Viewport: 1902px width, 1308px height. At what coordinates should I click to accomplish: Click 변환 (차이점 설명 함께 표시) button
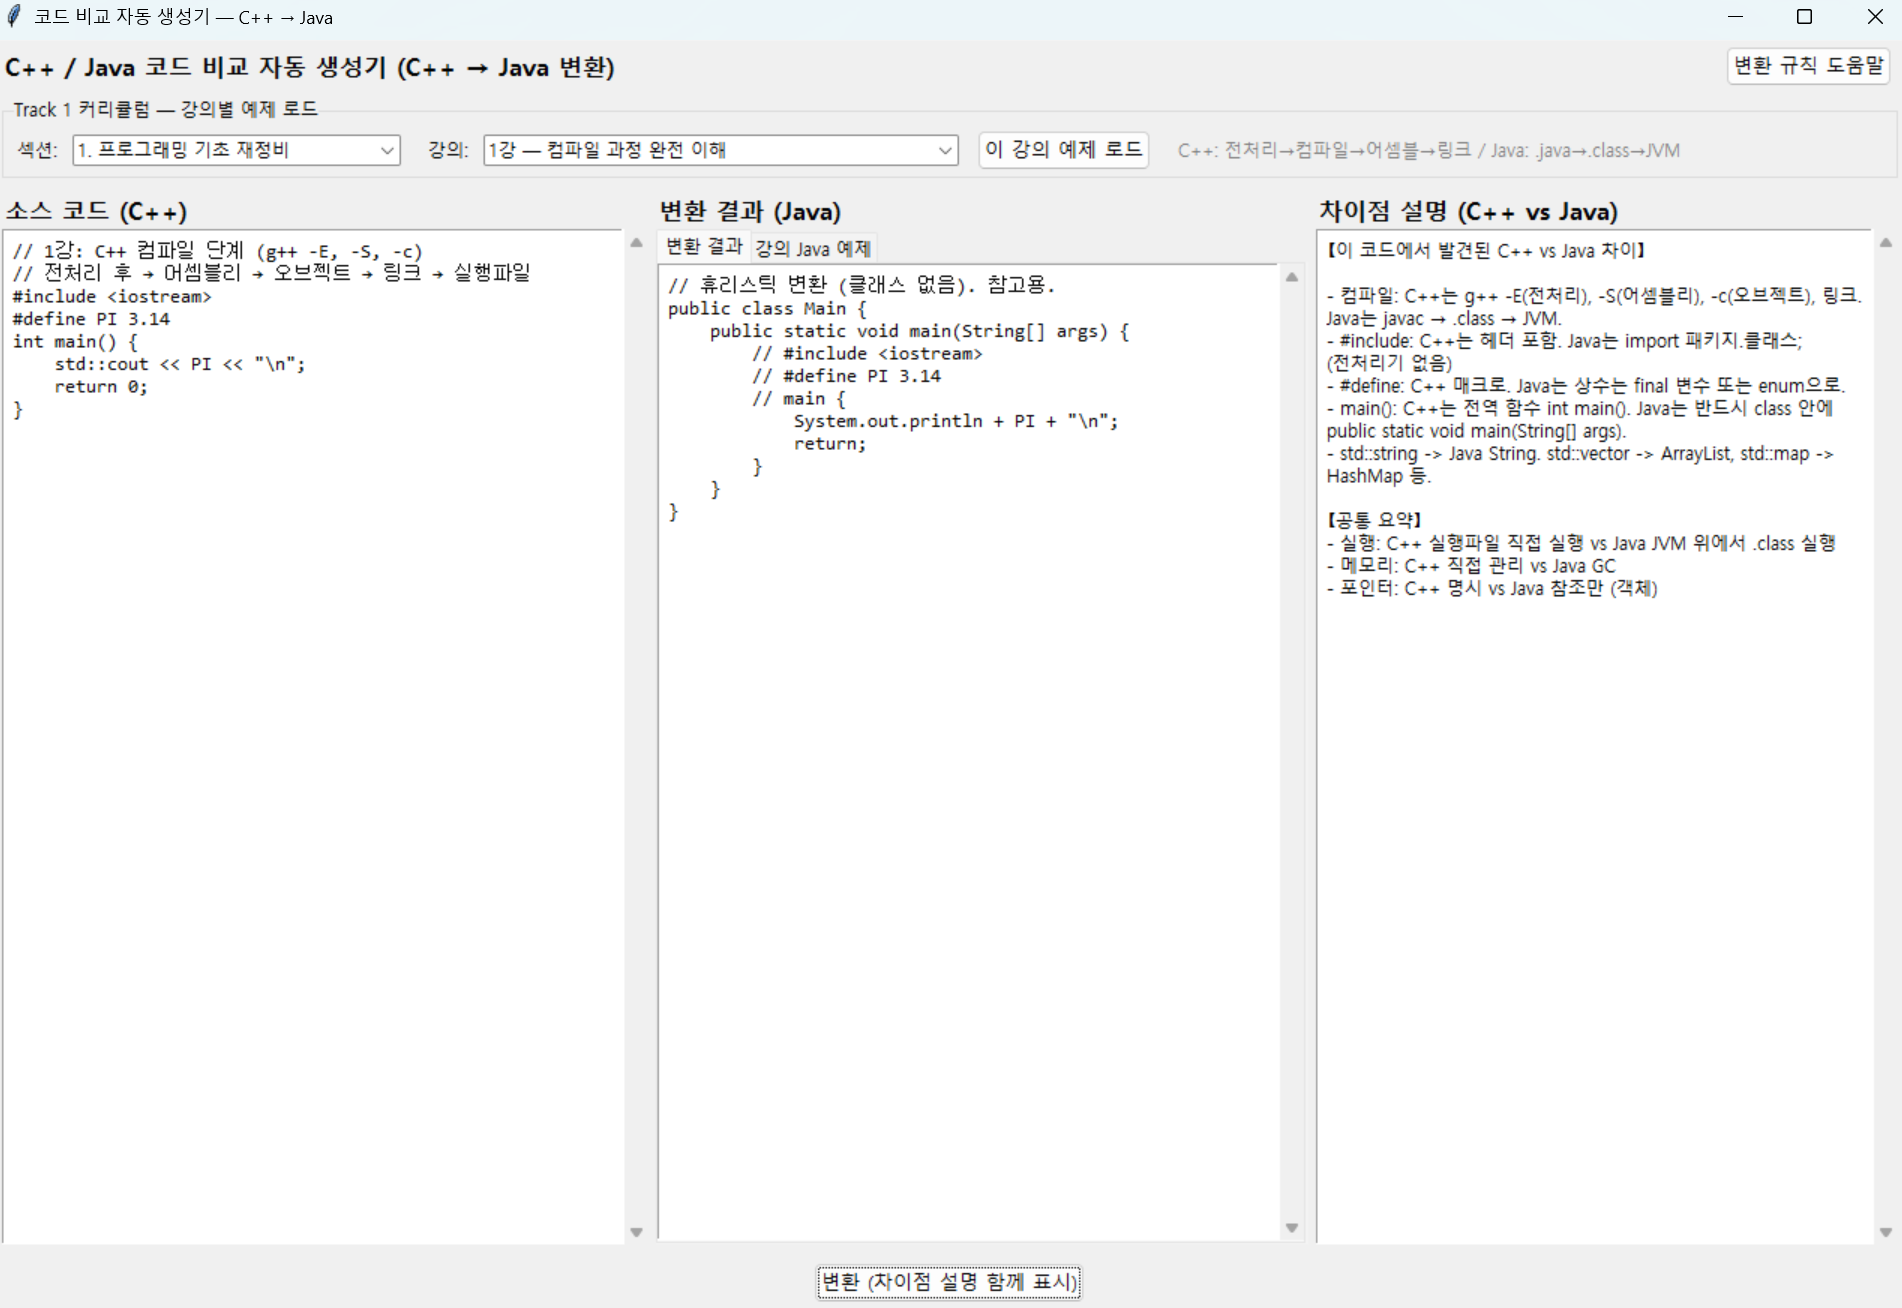click(949, 1282)
